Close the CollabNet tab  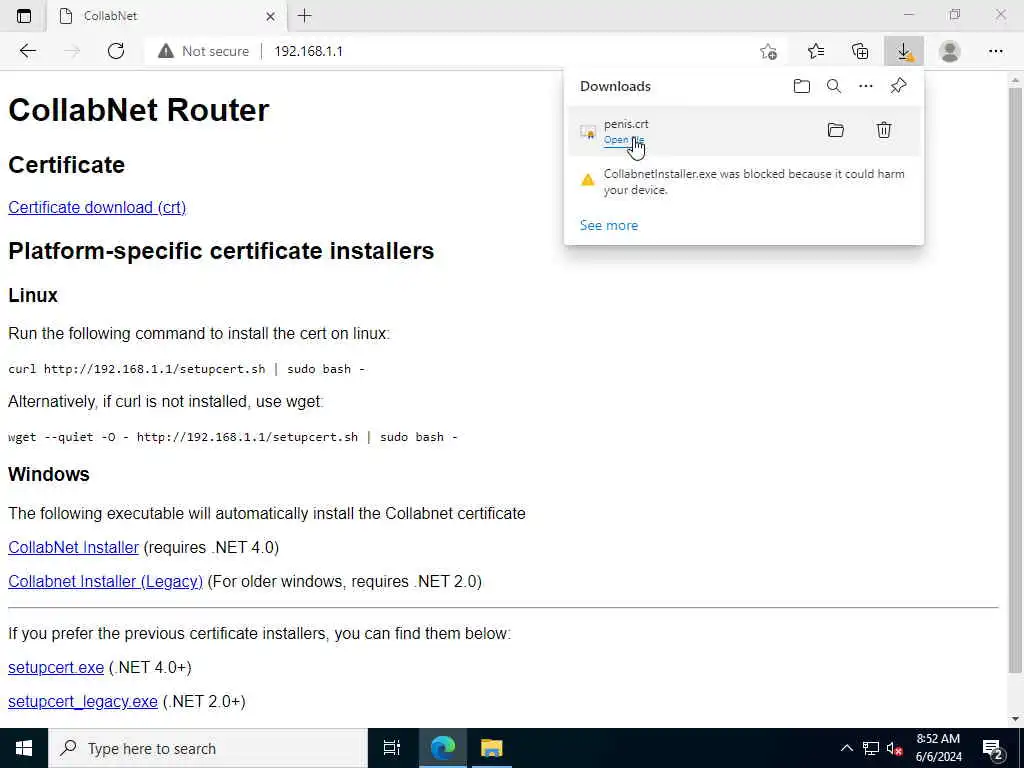(x=270, y=16)
